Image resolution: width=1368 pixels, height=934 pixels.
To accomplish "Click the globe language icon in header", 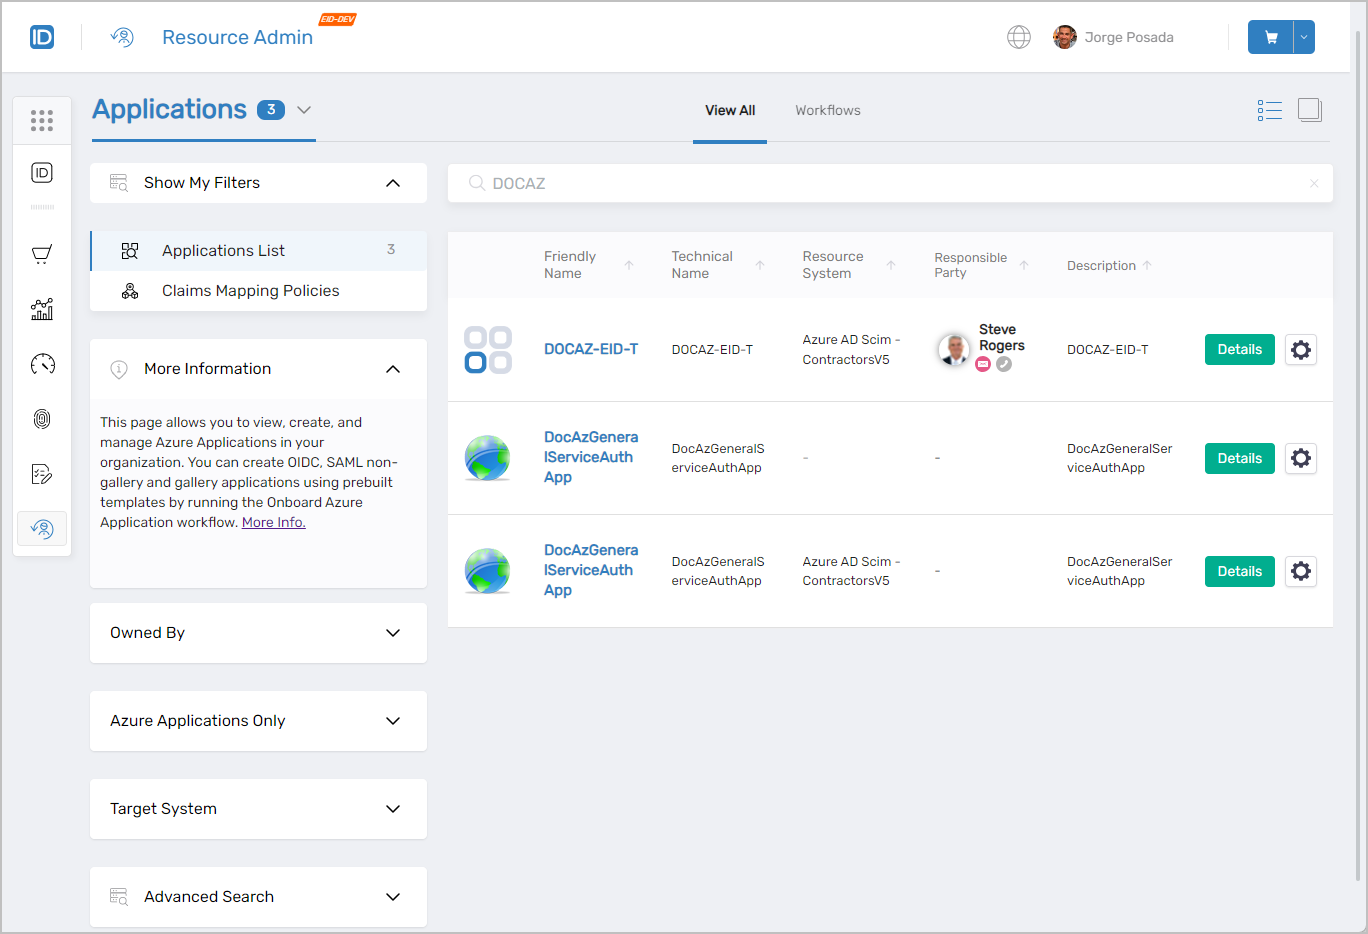I will click(x=1018, y=37).
